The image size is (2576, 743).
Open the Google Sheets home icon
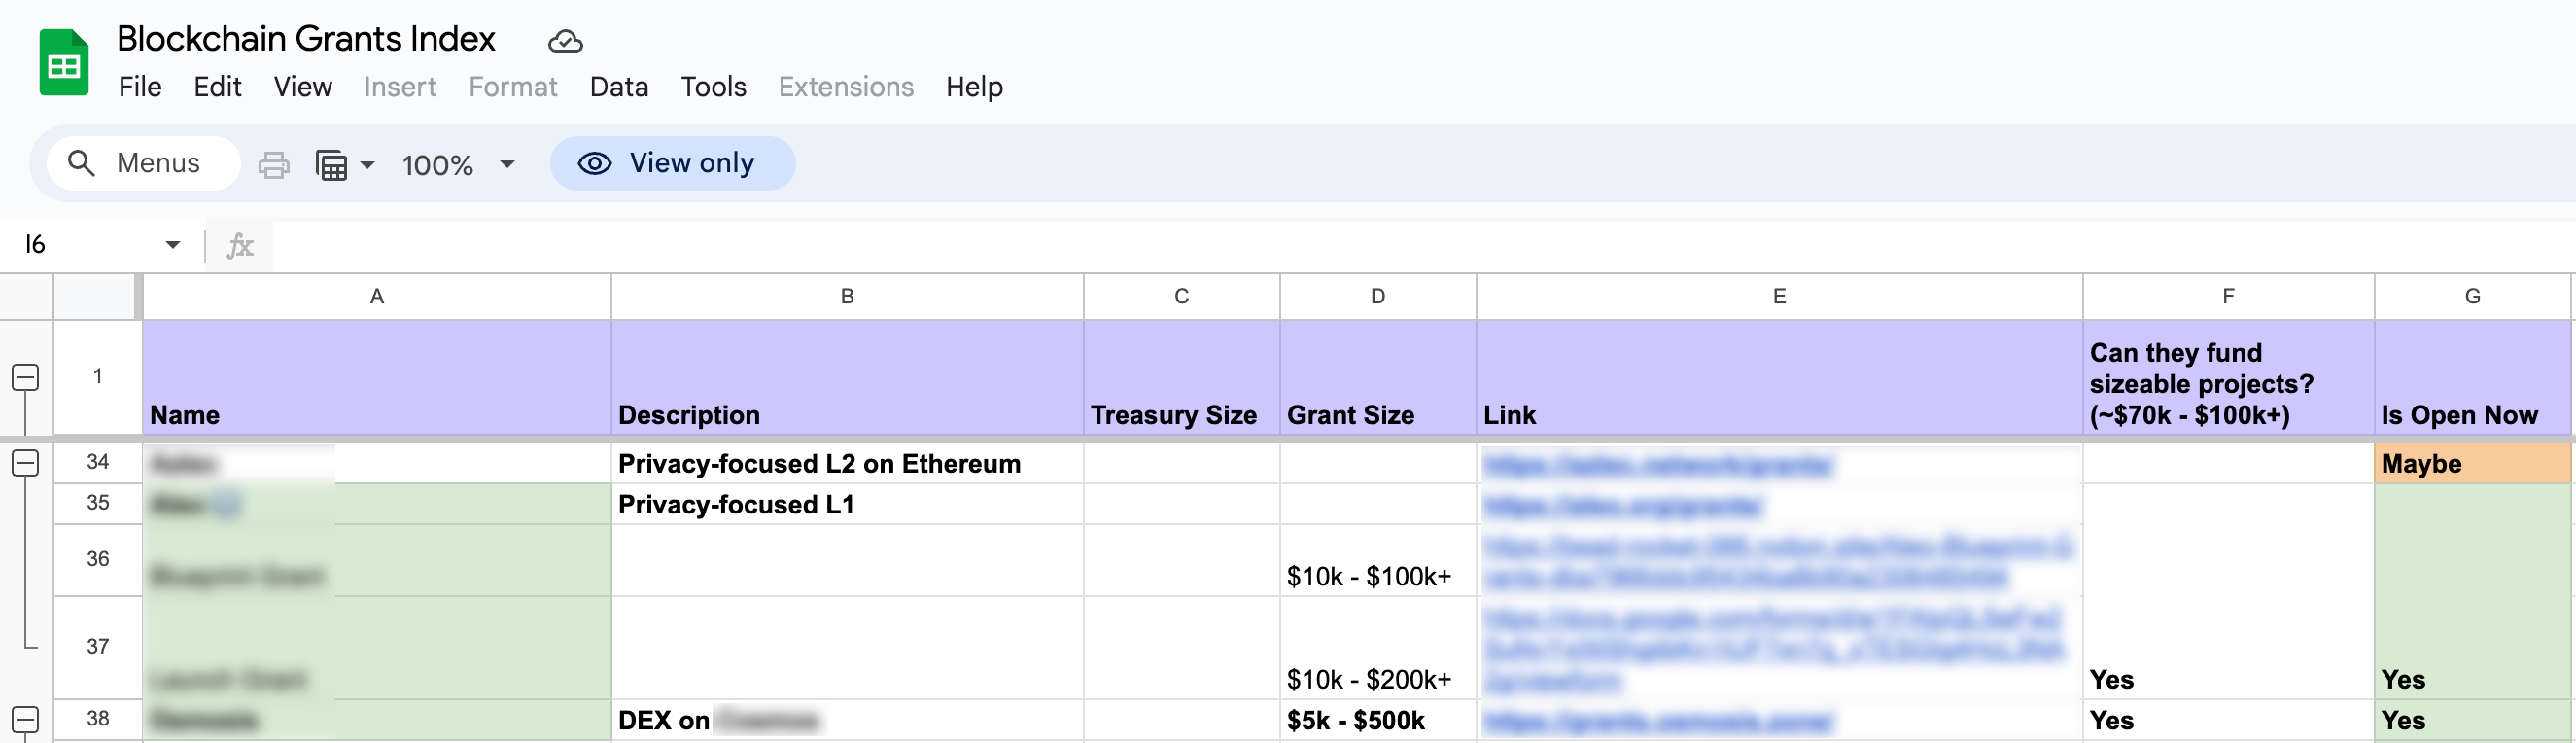pos(64,62)
